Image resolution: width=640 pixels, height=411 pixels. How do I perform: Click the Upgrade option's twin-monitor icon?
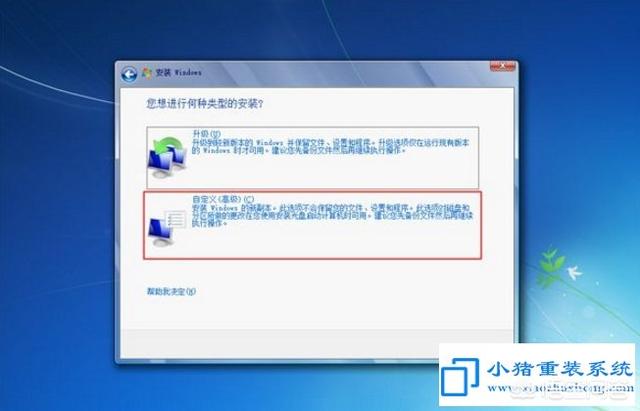tap(167, 157)
